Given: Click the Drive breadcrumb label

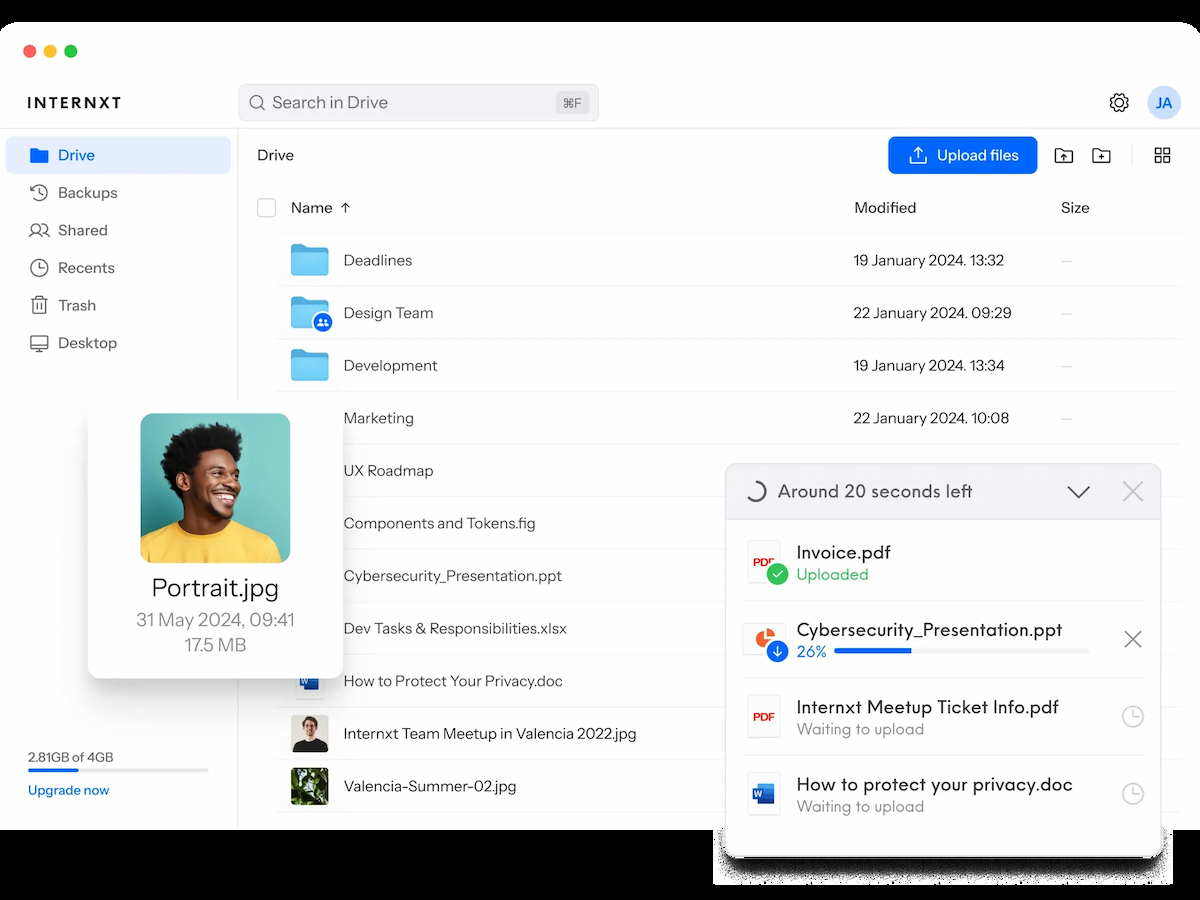Looking at the screenshot, I should tap(275, 155).
